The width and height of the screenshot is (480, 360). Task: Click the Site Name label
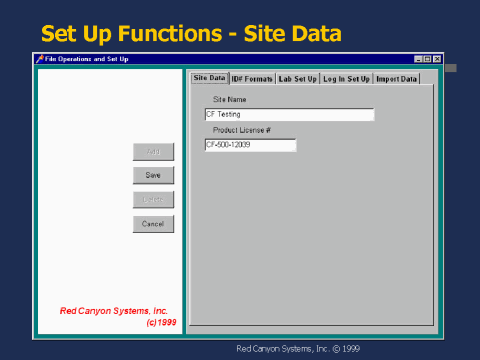click(230, 99)
